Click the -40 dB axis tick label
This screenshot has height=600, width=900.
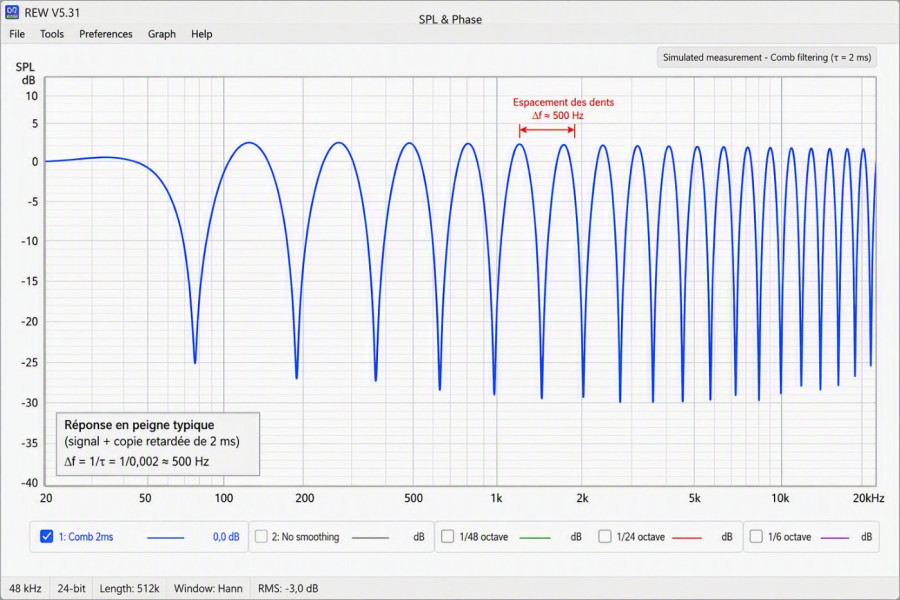click(x=29, y=482)
